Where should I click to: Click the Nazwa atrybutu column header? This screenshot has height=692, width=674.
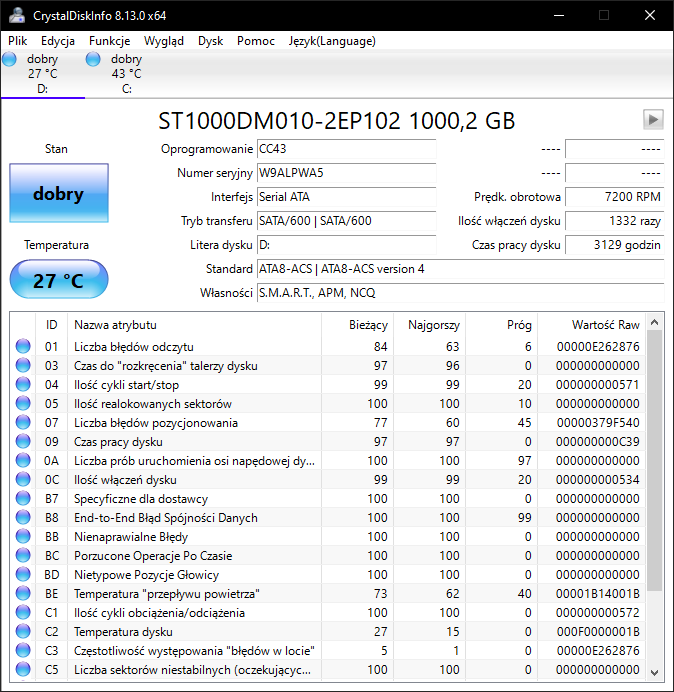pos(194,325)
